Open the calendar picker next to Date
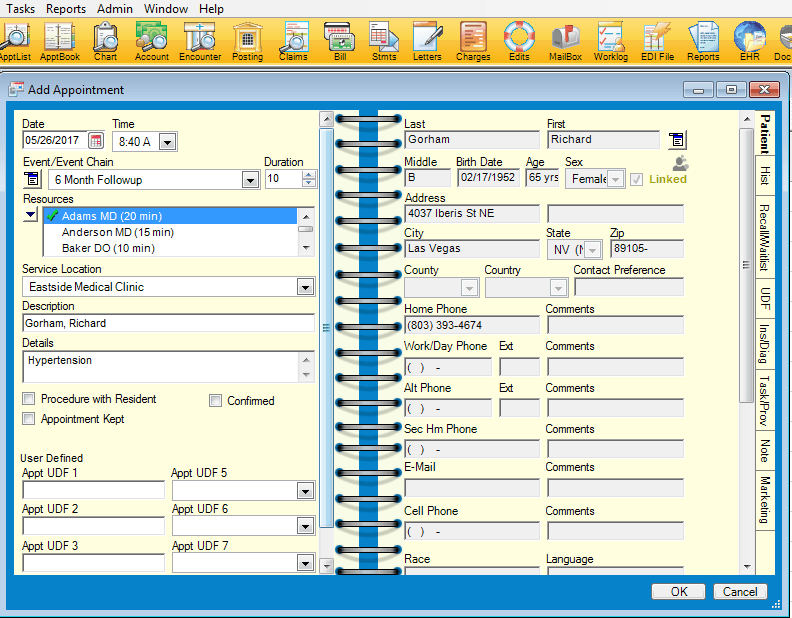Image resolution: width=792 pixels, height=618 pixels. pos(95,140)
